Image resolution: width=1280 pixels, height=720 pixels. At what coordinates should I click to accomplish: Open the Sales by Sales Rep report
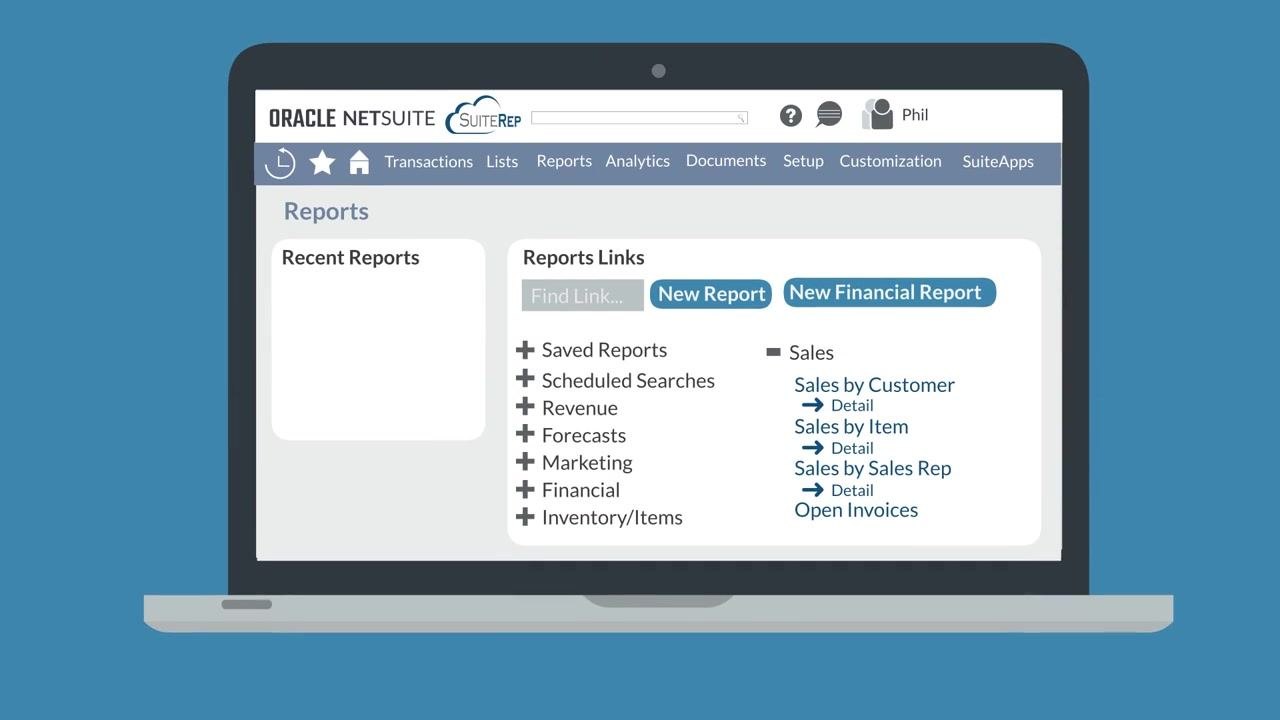click(x=873, y=468)
